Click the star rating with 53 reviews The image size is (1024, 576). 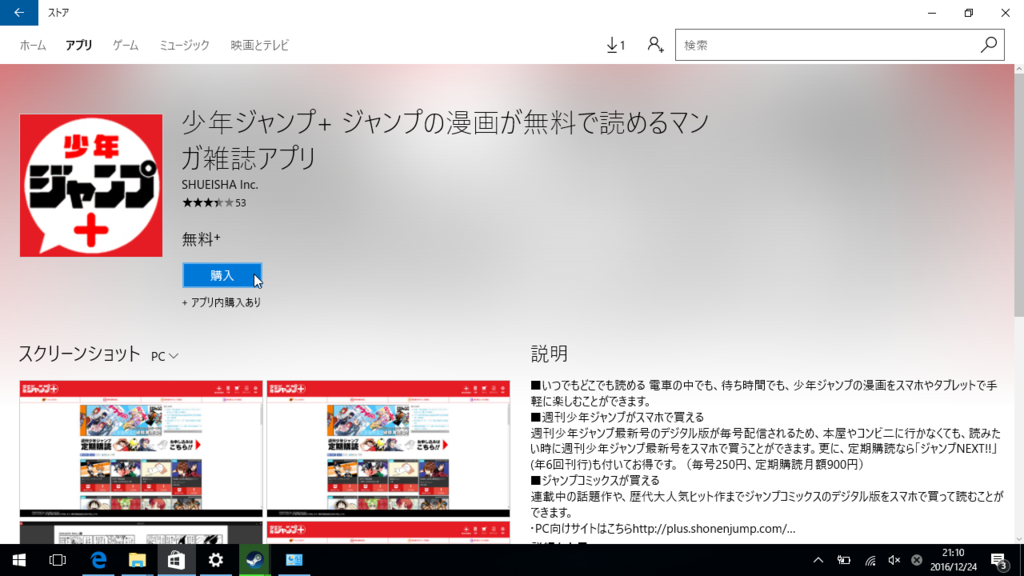[x=214, y=202]
